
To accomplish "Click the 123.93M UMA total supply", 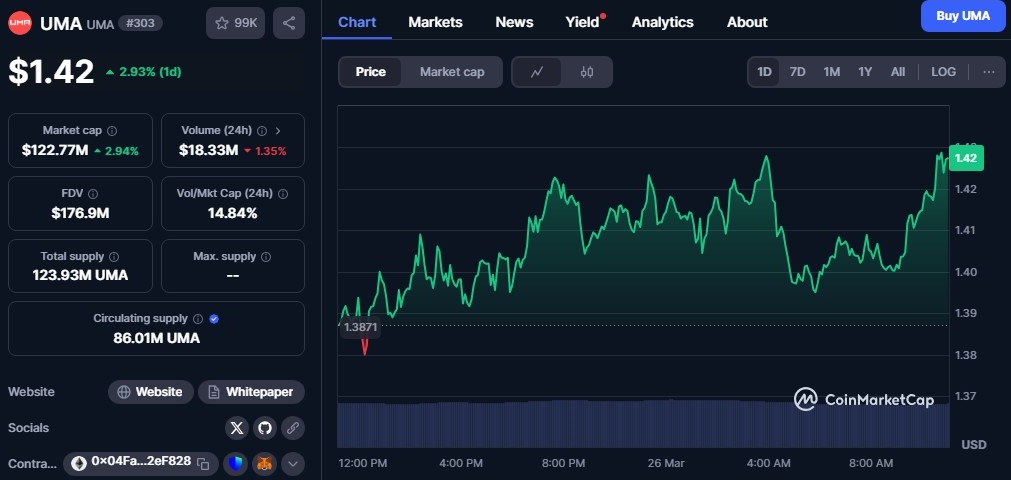I will click(81, 275).
